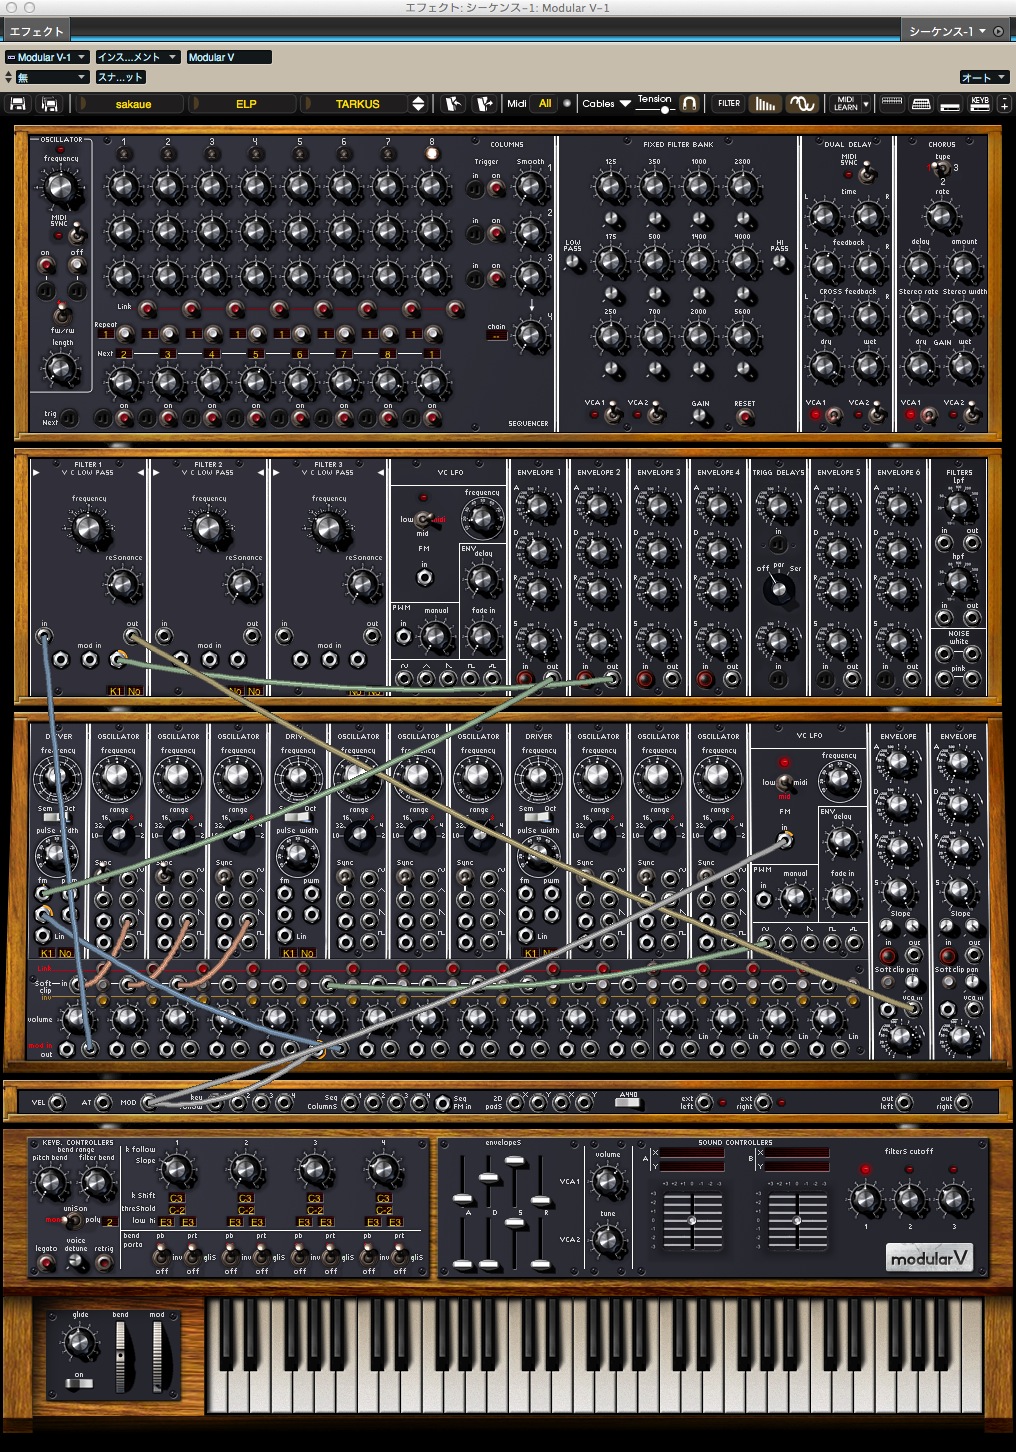Click the plus/minus zoom icon in toolbar
Viewport: 1016px width, 1452px height.
click(1004, 105)
